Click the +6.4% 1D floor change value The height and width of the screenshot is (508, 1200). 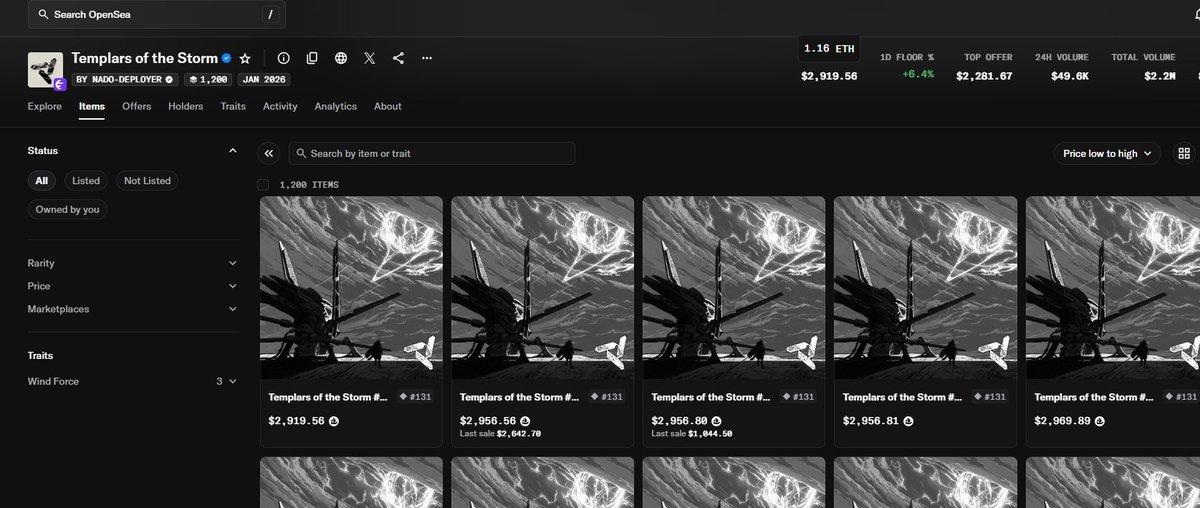click(917, 74)
